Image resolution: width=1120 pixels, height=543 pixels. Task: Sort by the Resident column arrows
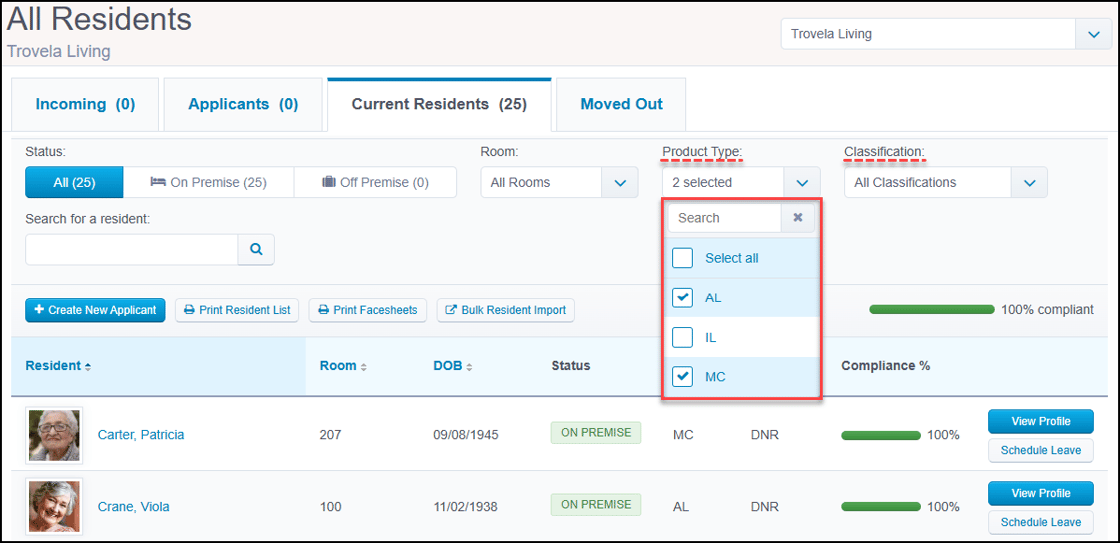click(x=88, y=367)
